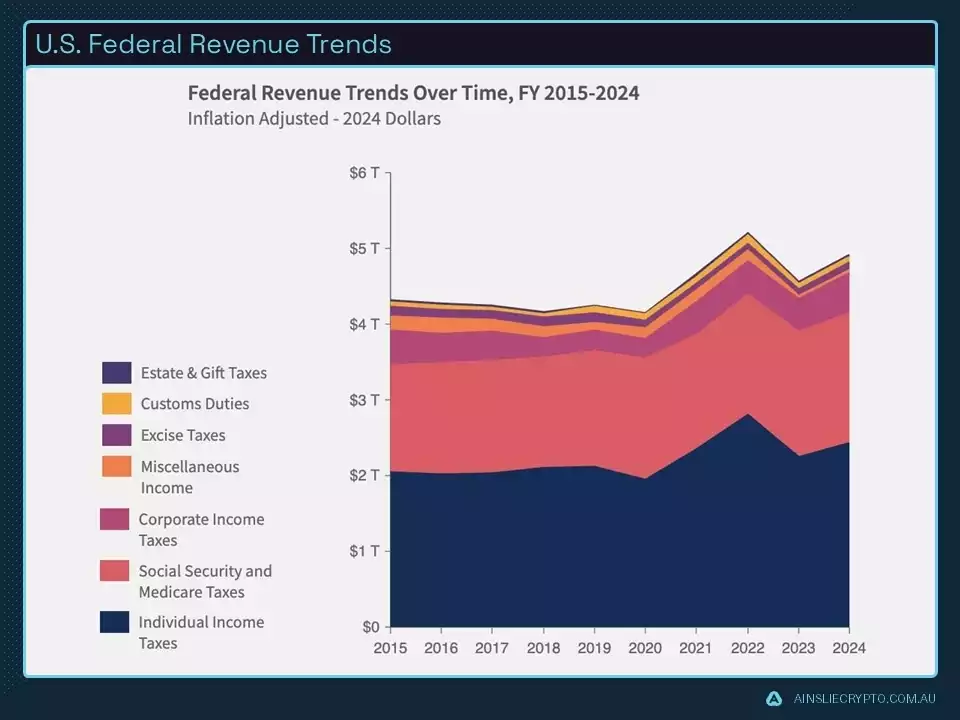This screenshot has height=720, width=960.
Task: Click the Inflation Adjusted subtitle text
Action: (x=314, y=118)
